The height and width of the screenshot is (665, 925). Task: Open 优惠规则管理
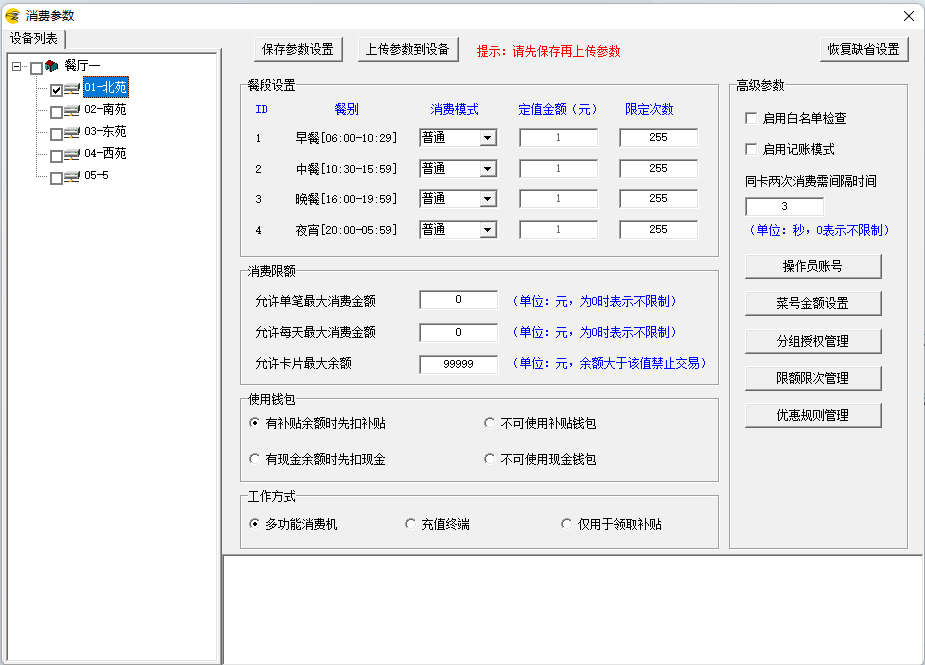[813, 415]
